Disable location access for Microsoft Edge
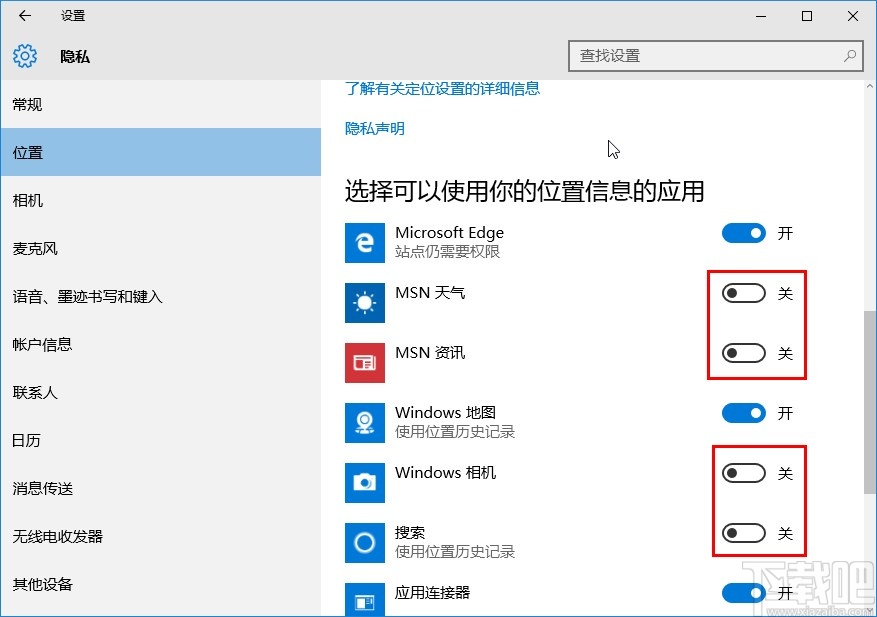The height and width of the screenshot is (617, 877). pyautogui.click(x=743, y=232)
